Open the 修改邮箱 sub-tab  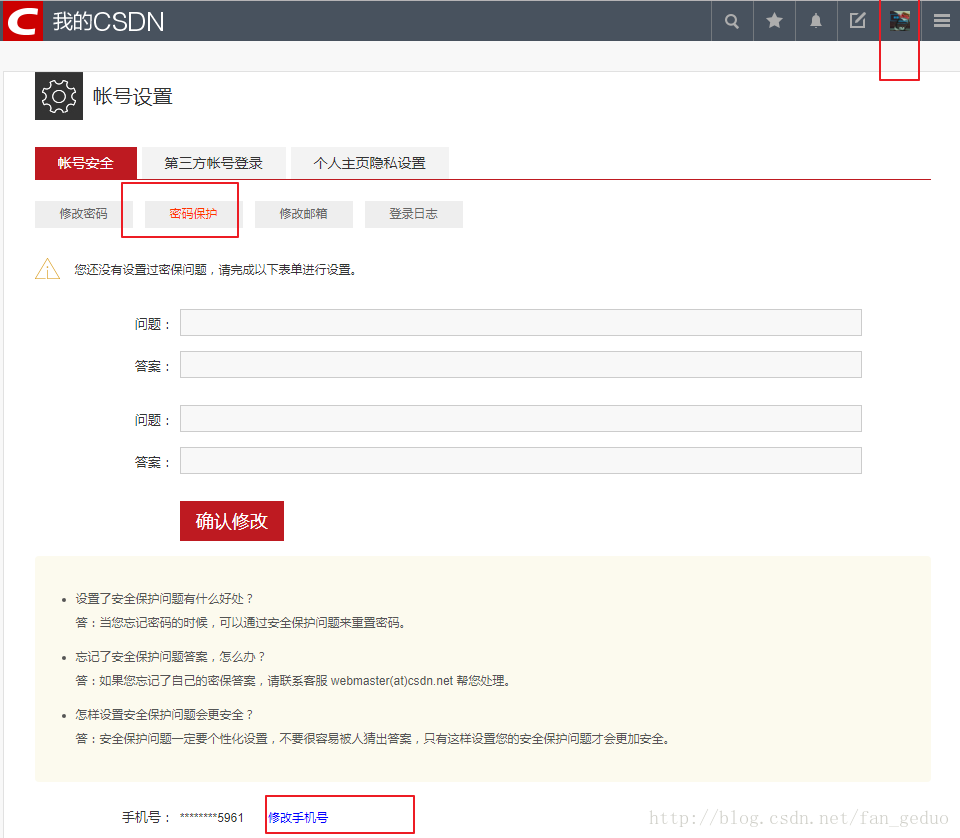304,214
